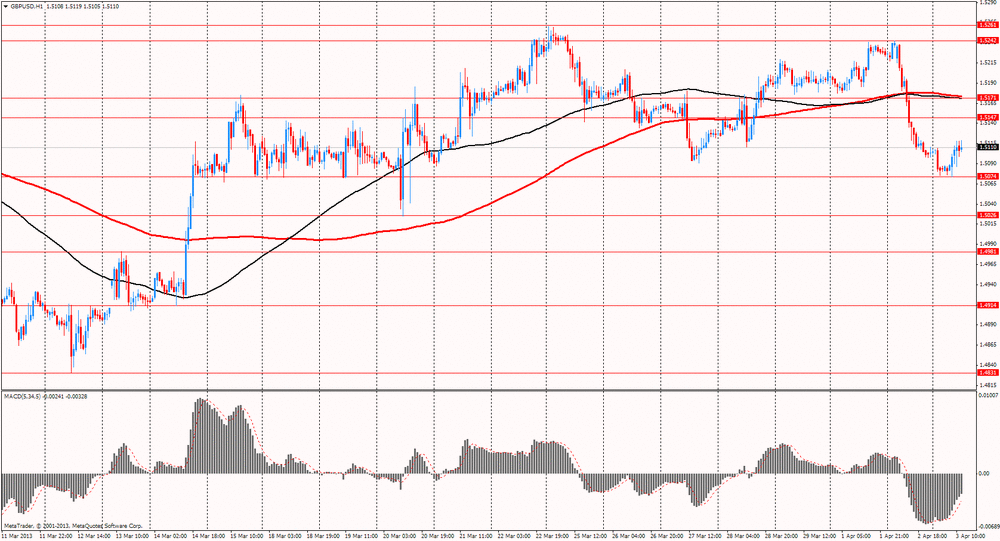Click the 14 Mar 18:00 time label
This screenshot has height=541, width=1000.
(x=208, y=537)
